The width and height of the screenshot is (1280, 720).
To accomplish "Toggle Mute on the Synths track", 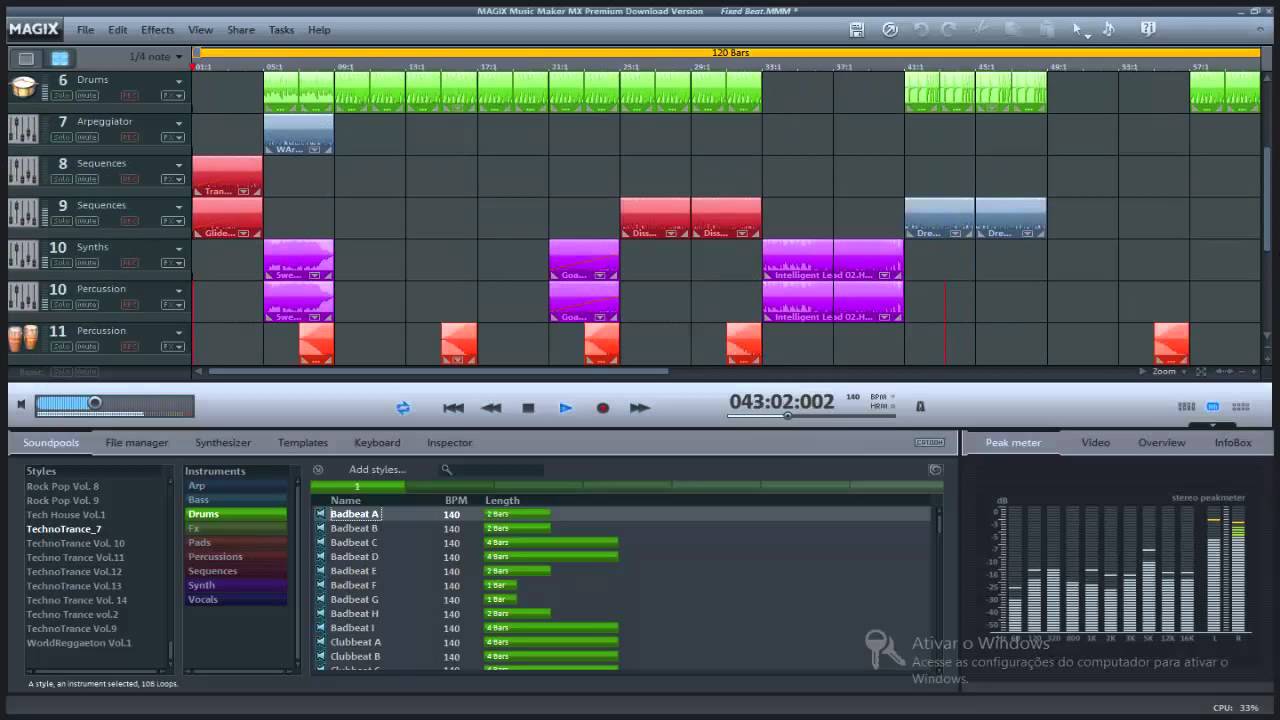I will [87, 263].
